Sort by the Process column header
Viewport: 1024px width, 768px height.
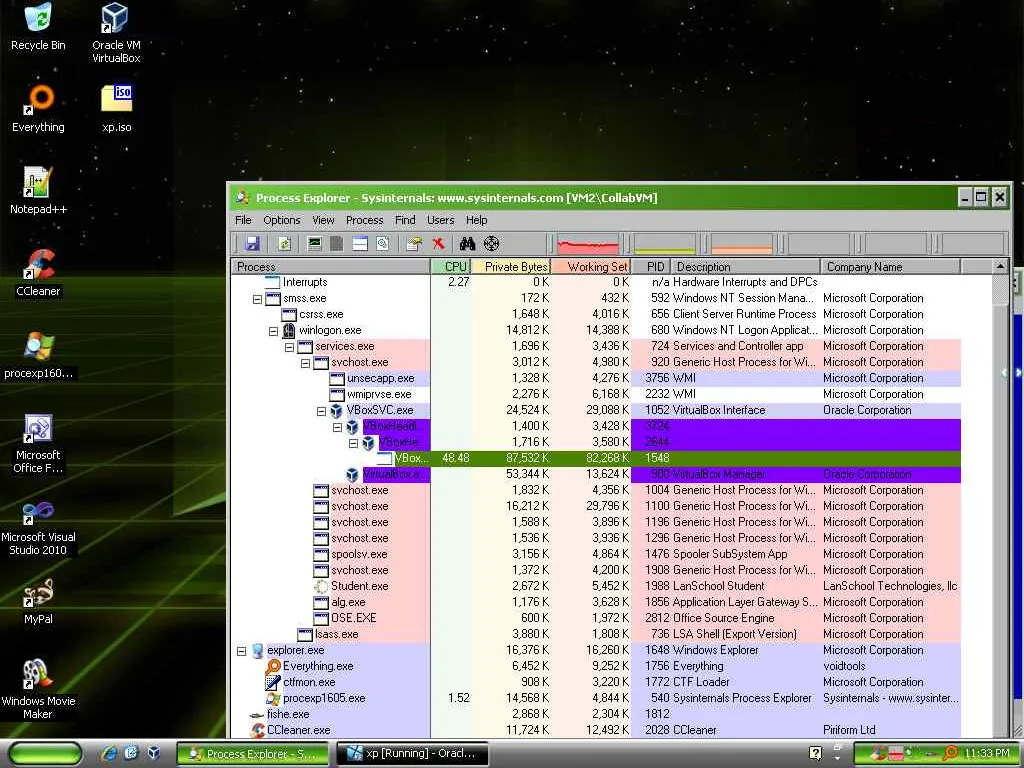point(330,266)
